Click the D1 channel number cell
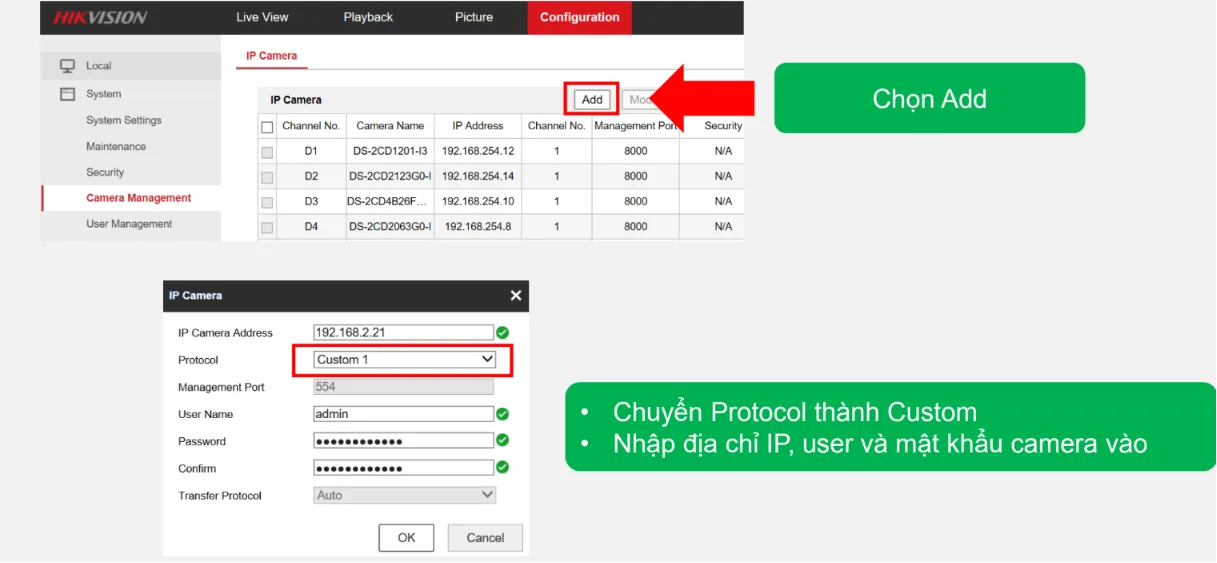The height and width of the screenshot is (563, 1217). coord(311,151)
